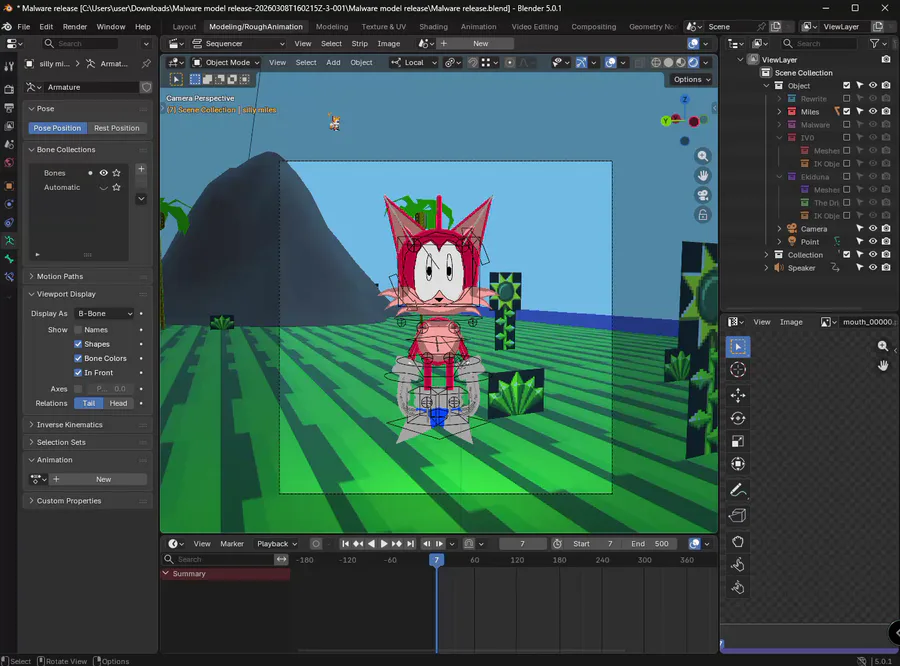This screenshot has width=900, height=666.
Task: Disable the Shapes checkbox
Action: pos(78,344)
